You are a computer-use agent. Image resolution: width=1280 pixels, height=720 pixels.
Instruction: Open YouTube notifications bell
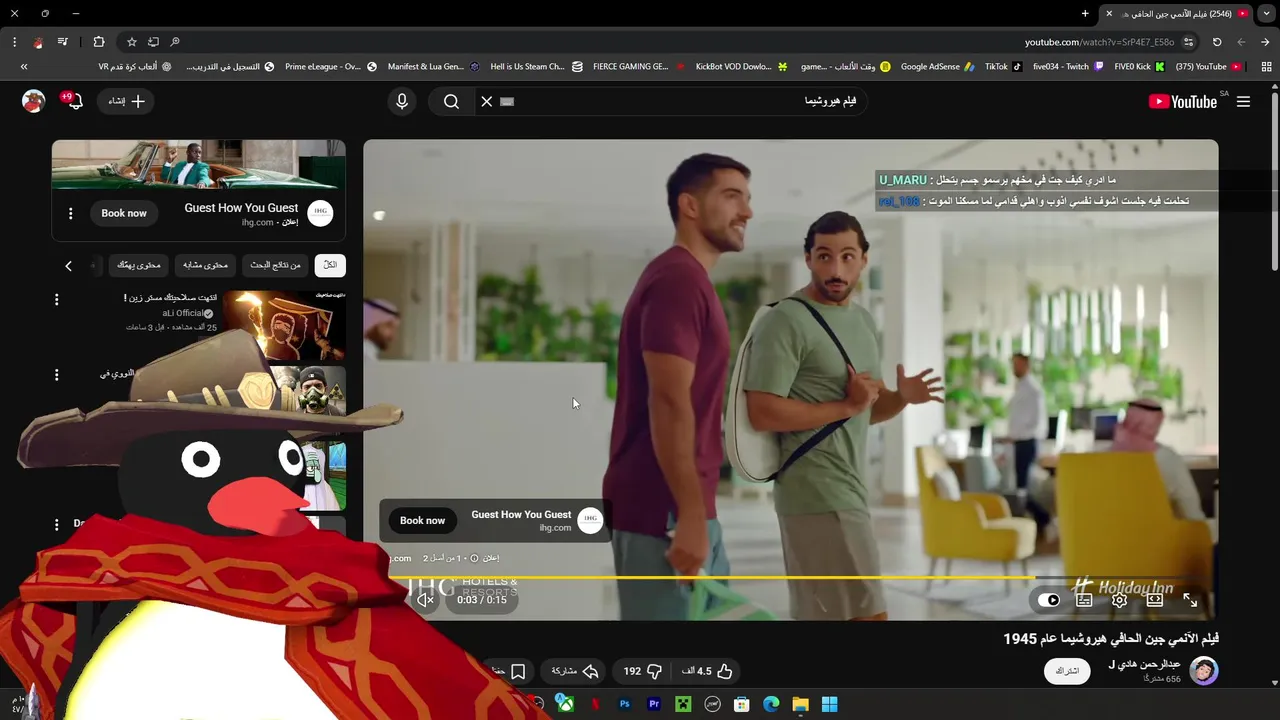pos(74,101)
